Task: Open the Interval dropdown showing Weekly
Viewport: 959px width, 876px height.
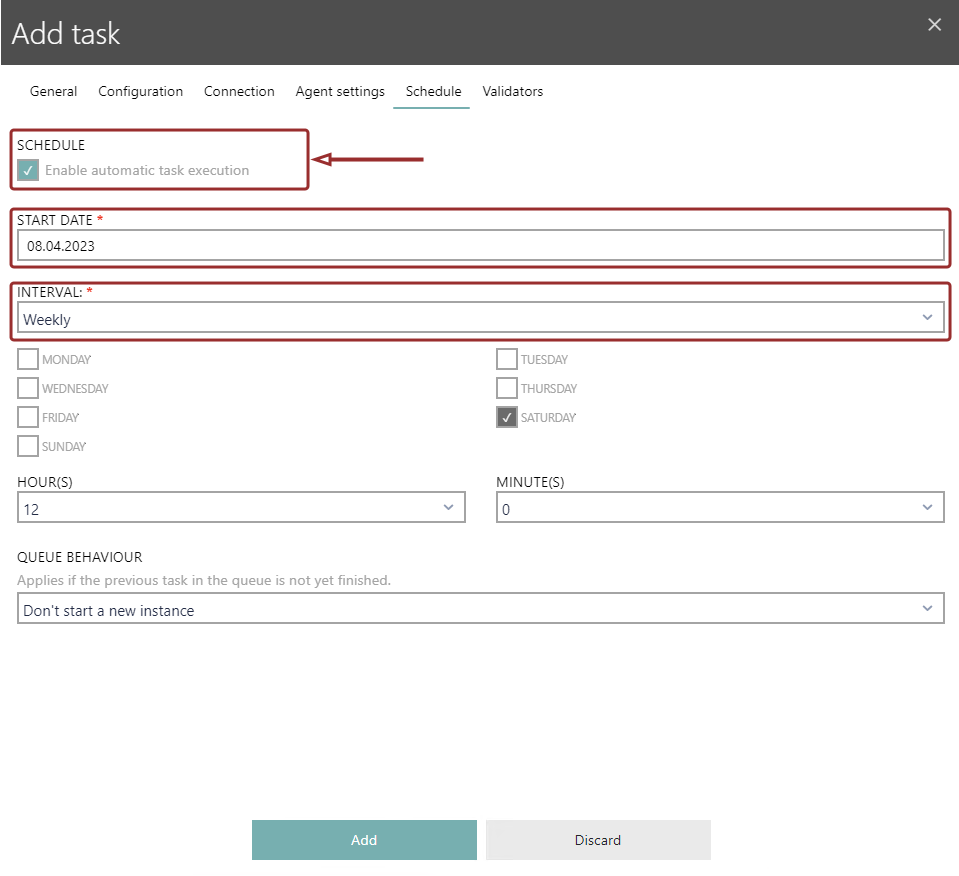Action: click(x=481, y=318)
